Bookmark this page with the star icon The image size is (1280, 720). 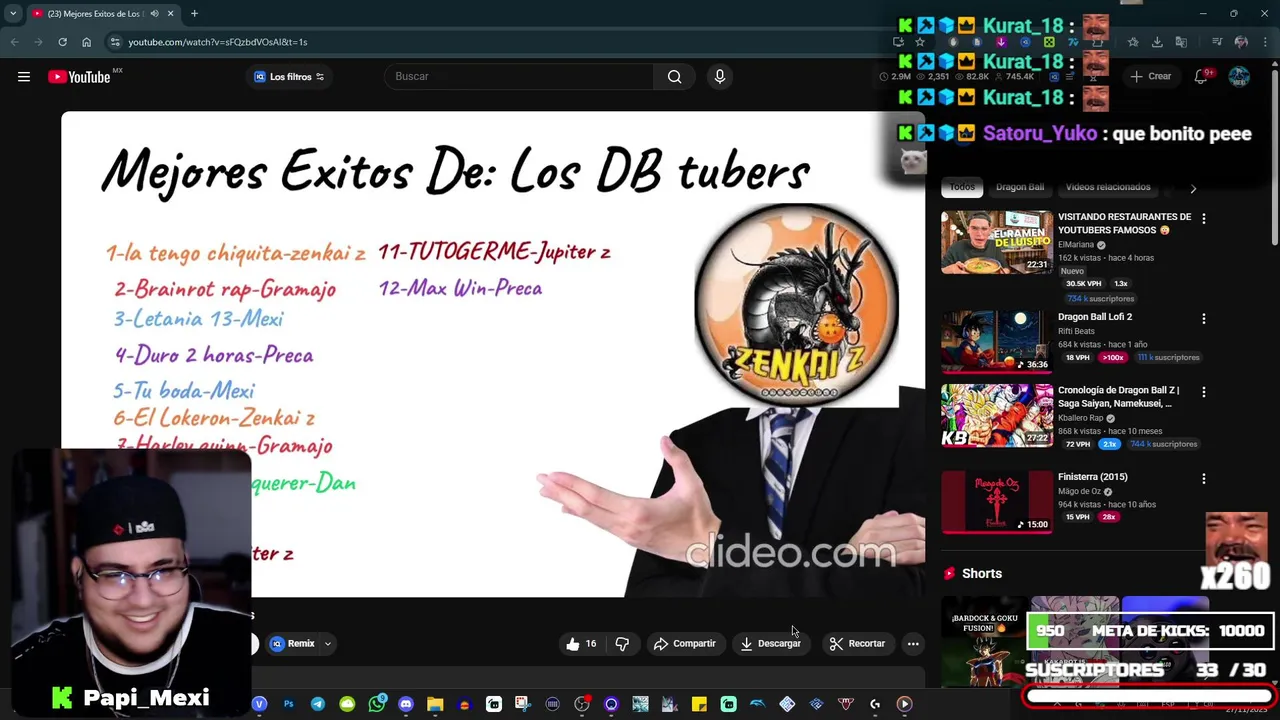point(920,42)
